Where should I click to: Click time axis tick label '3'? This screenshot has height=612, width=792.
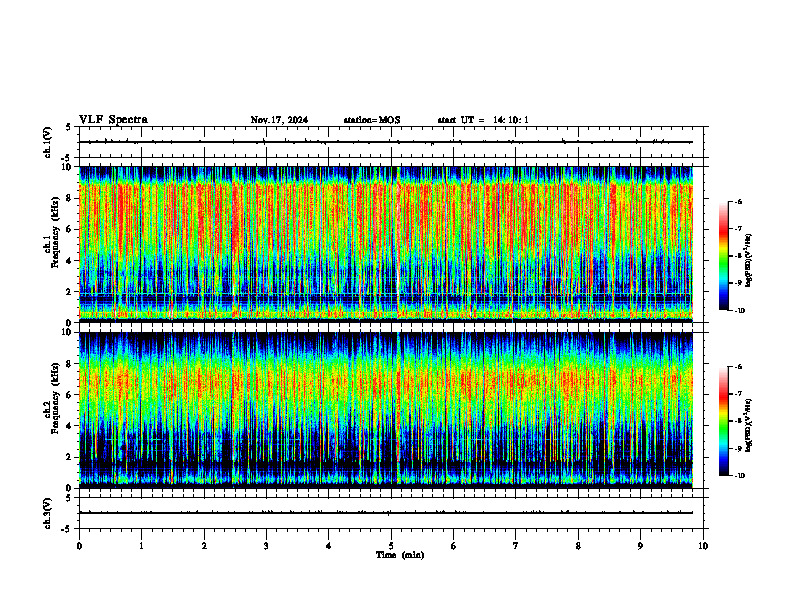(266, 546)
